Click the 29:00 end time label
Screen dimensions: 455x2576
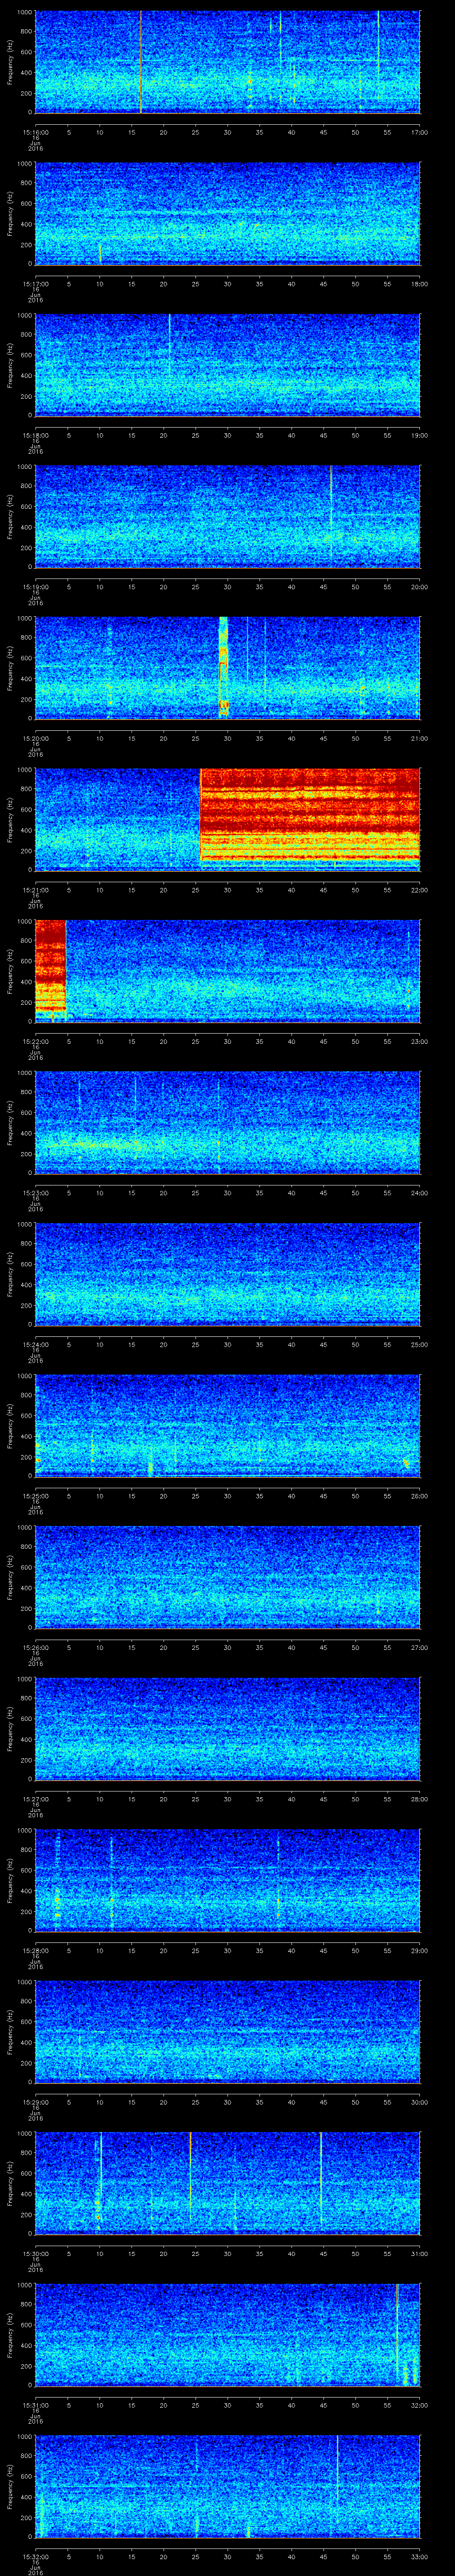419,1950
